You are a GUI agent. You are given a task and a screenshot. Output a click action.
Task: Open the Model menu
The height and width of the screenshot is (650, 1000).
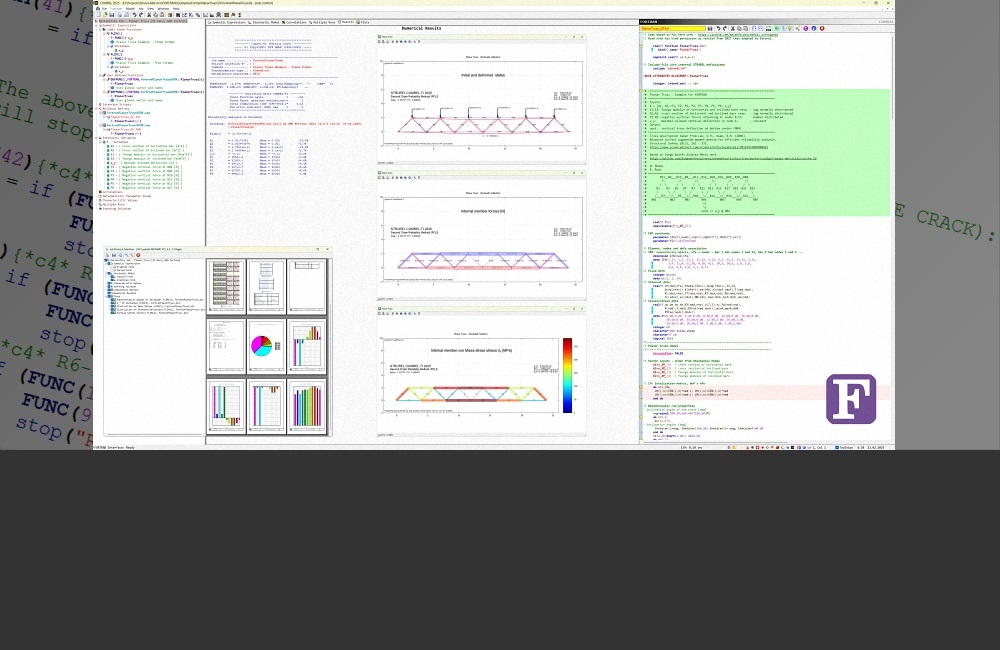point(130,9)
